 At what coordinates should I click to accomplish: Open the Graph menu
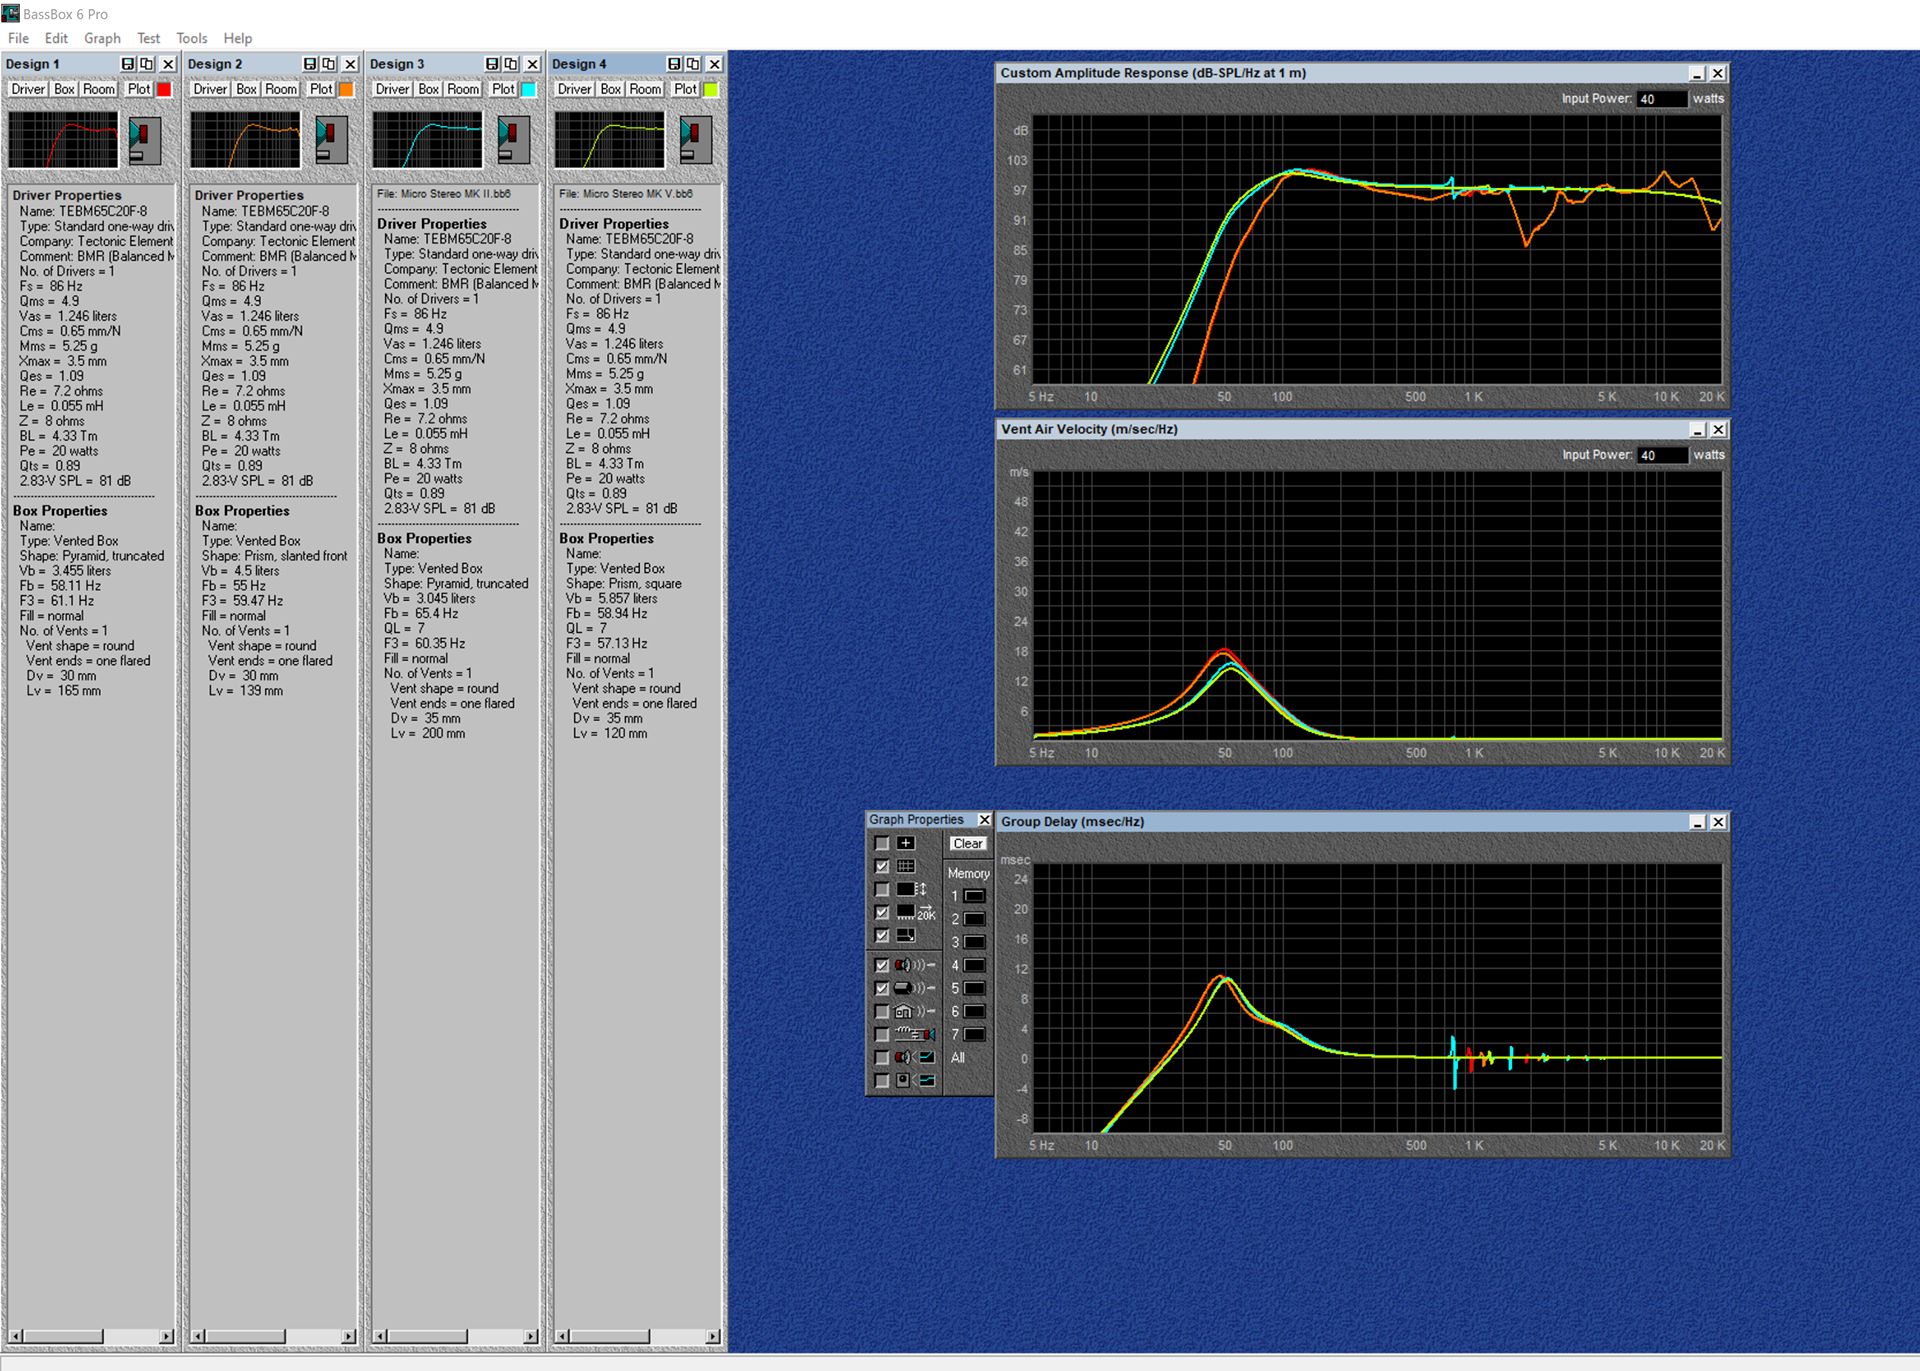pos(102,38)
